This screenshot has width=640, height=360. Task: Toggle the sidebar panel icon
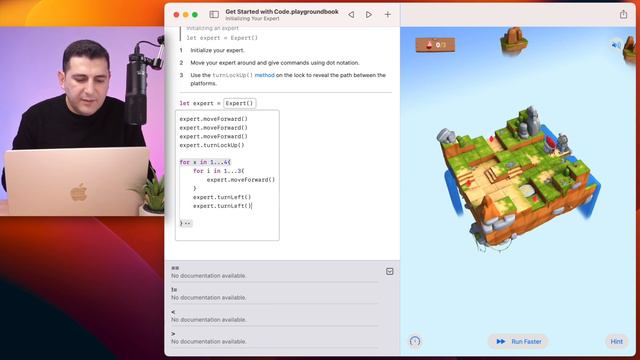pos(214,15)
